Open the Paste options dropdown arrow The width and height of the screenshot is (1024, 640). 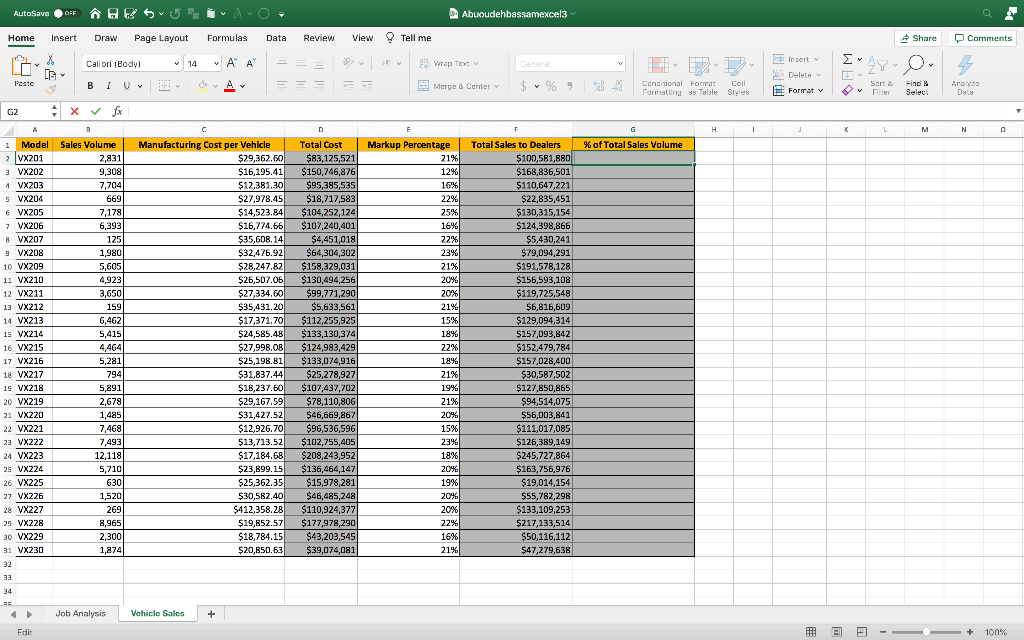click(x=37, y=65)
